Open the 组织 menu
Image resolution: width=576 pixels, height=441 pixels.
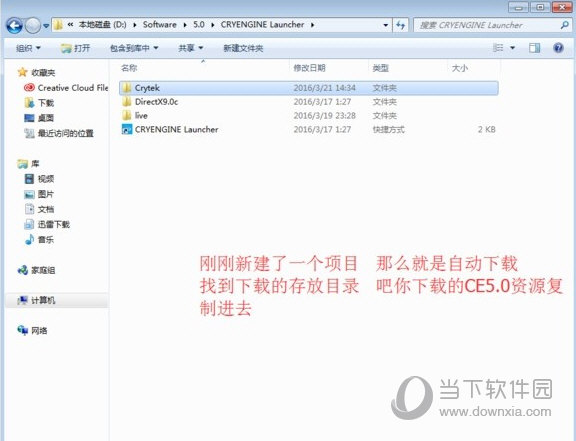28,48
